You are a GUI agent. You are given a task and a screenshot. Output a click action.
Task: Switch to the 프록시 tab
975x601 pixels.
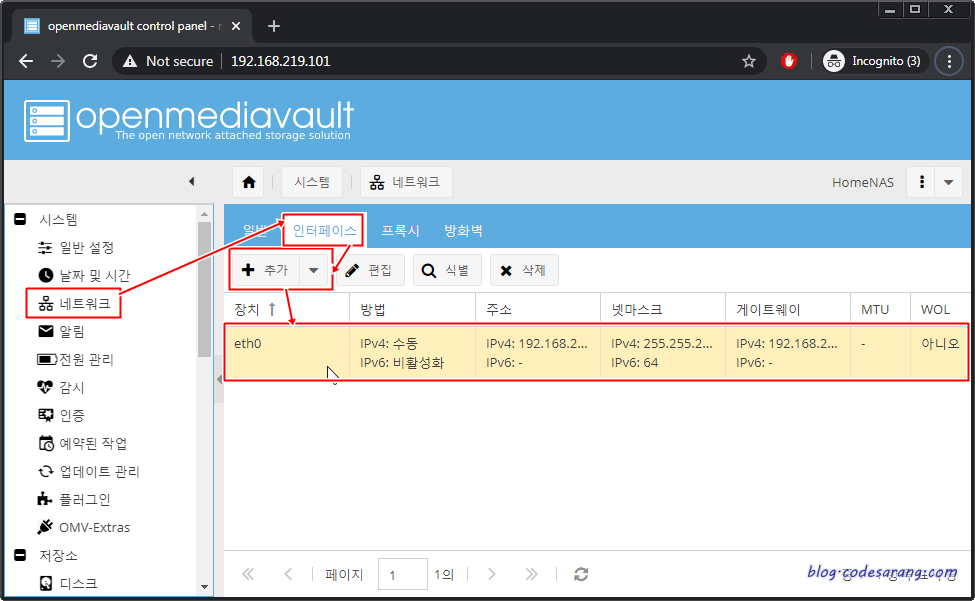400,231
